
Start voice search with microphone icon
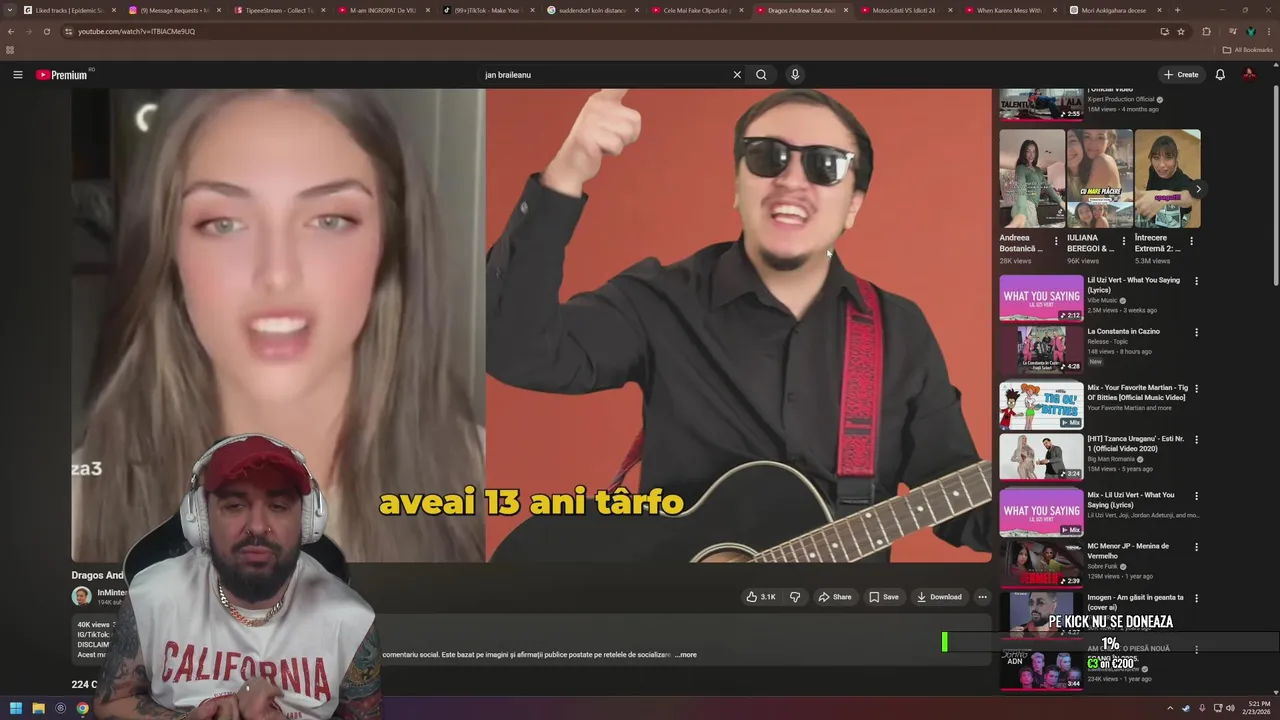(x=795, y=75)
